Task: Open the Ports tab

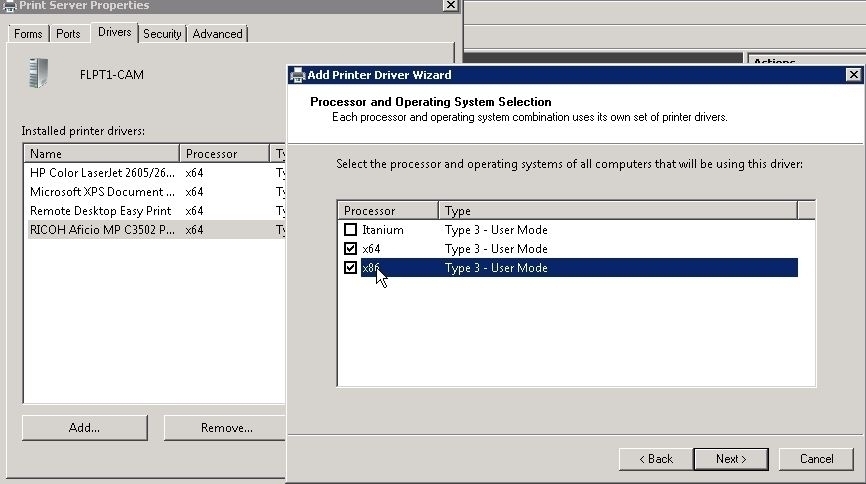Action: point(68,34)
